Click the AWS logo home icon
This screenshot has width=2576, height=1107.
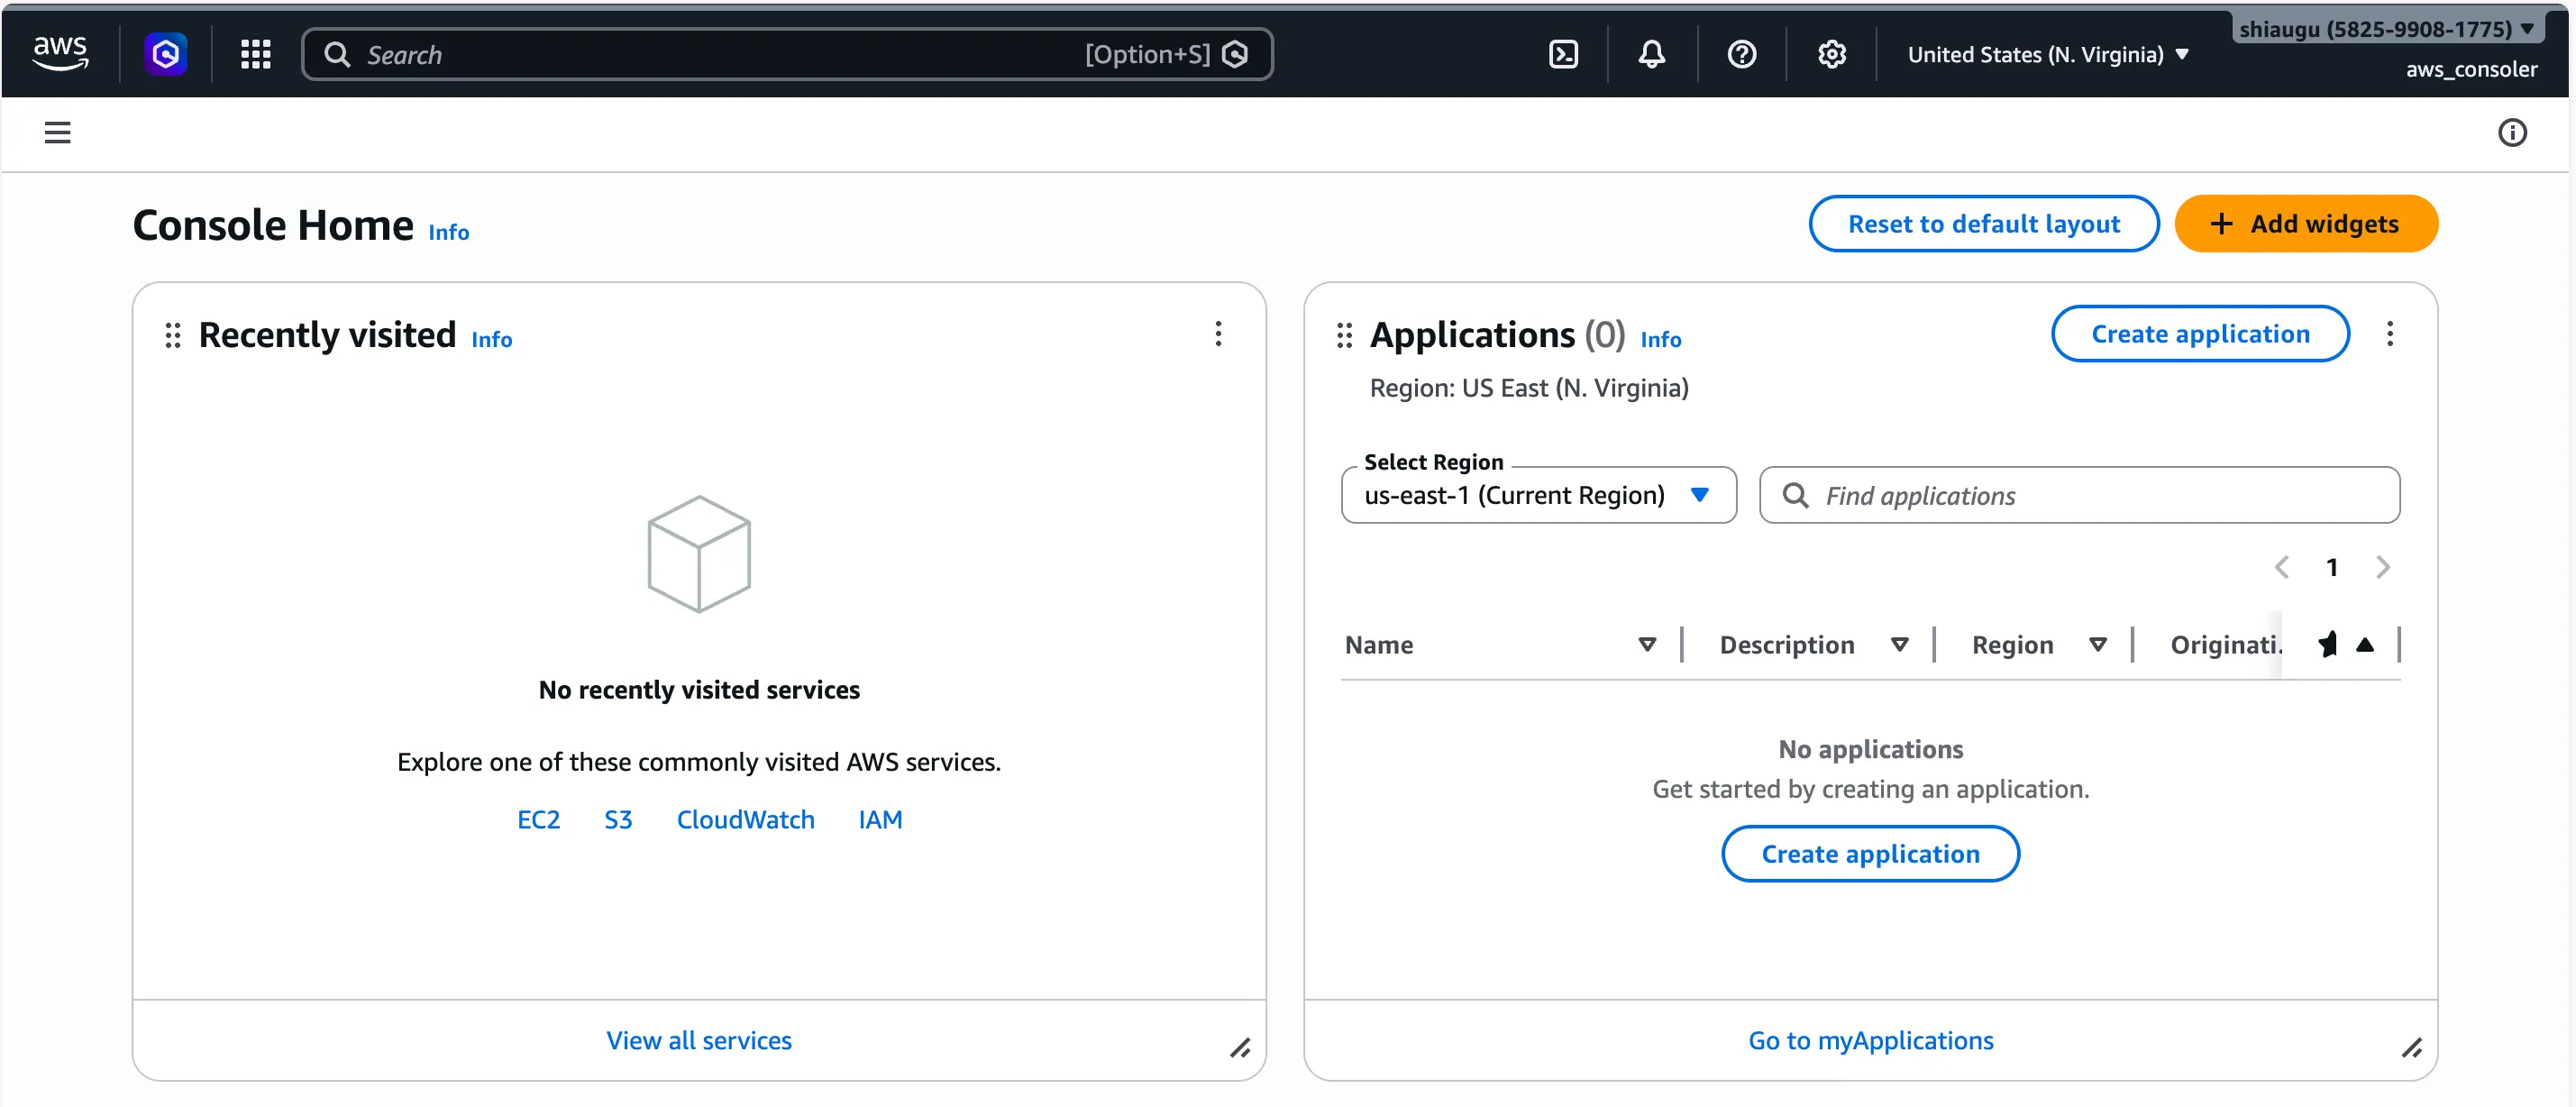[60, 53]
